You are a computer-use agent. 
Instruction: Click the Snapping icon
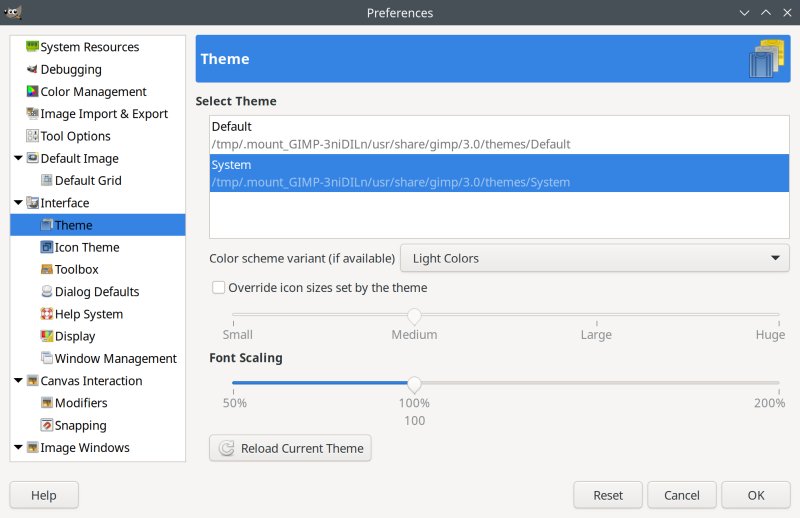coord(46,425)
